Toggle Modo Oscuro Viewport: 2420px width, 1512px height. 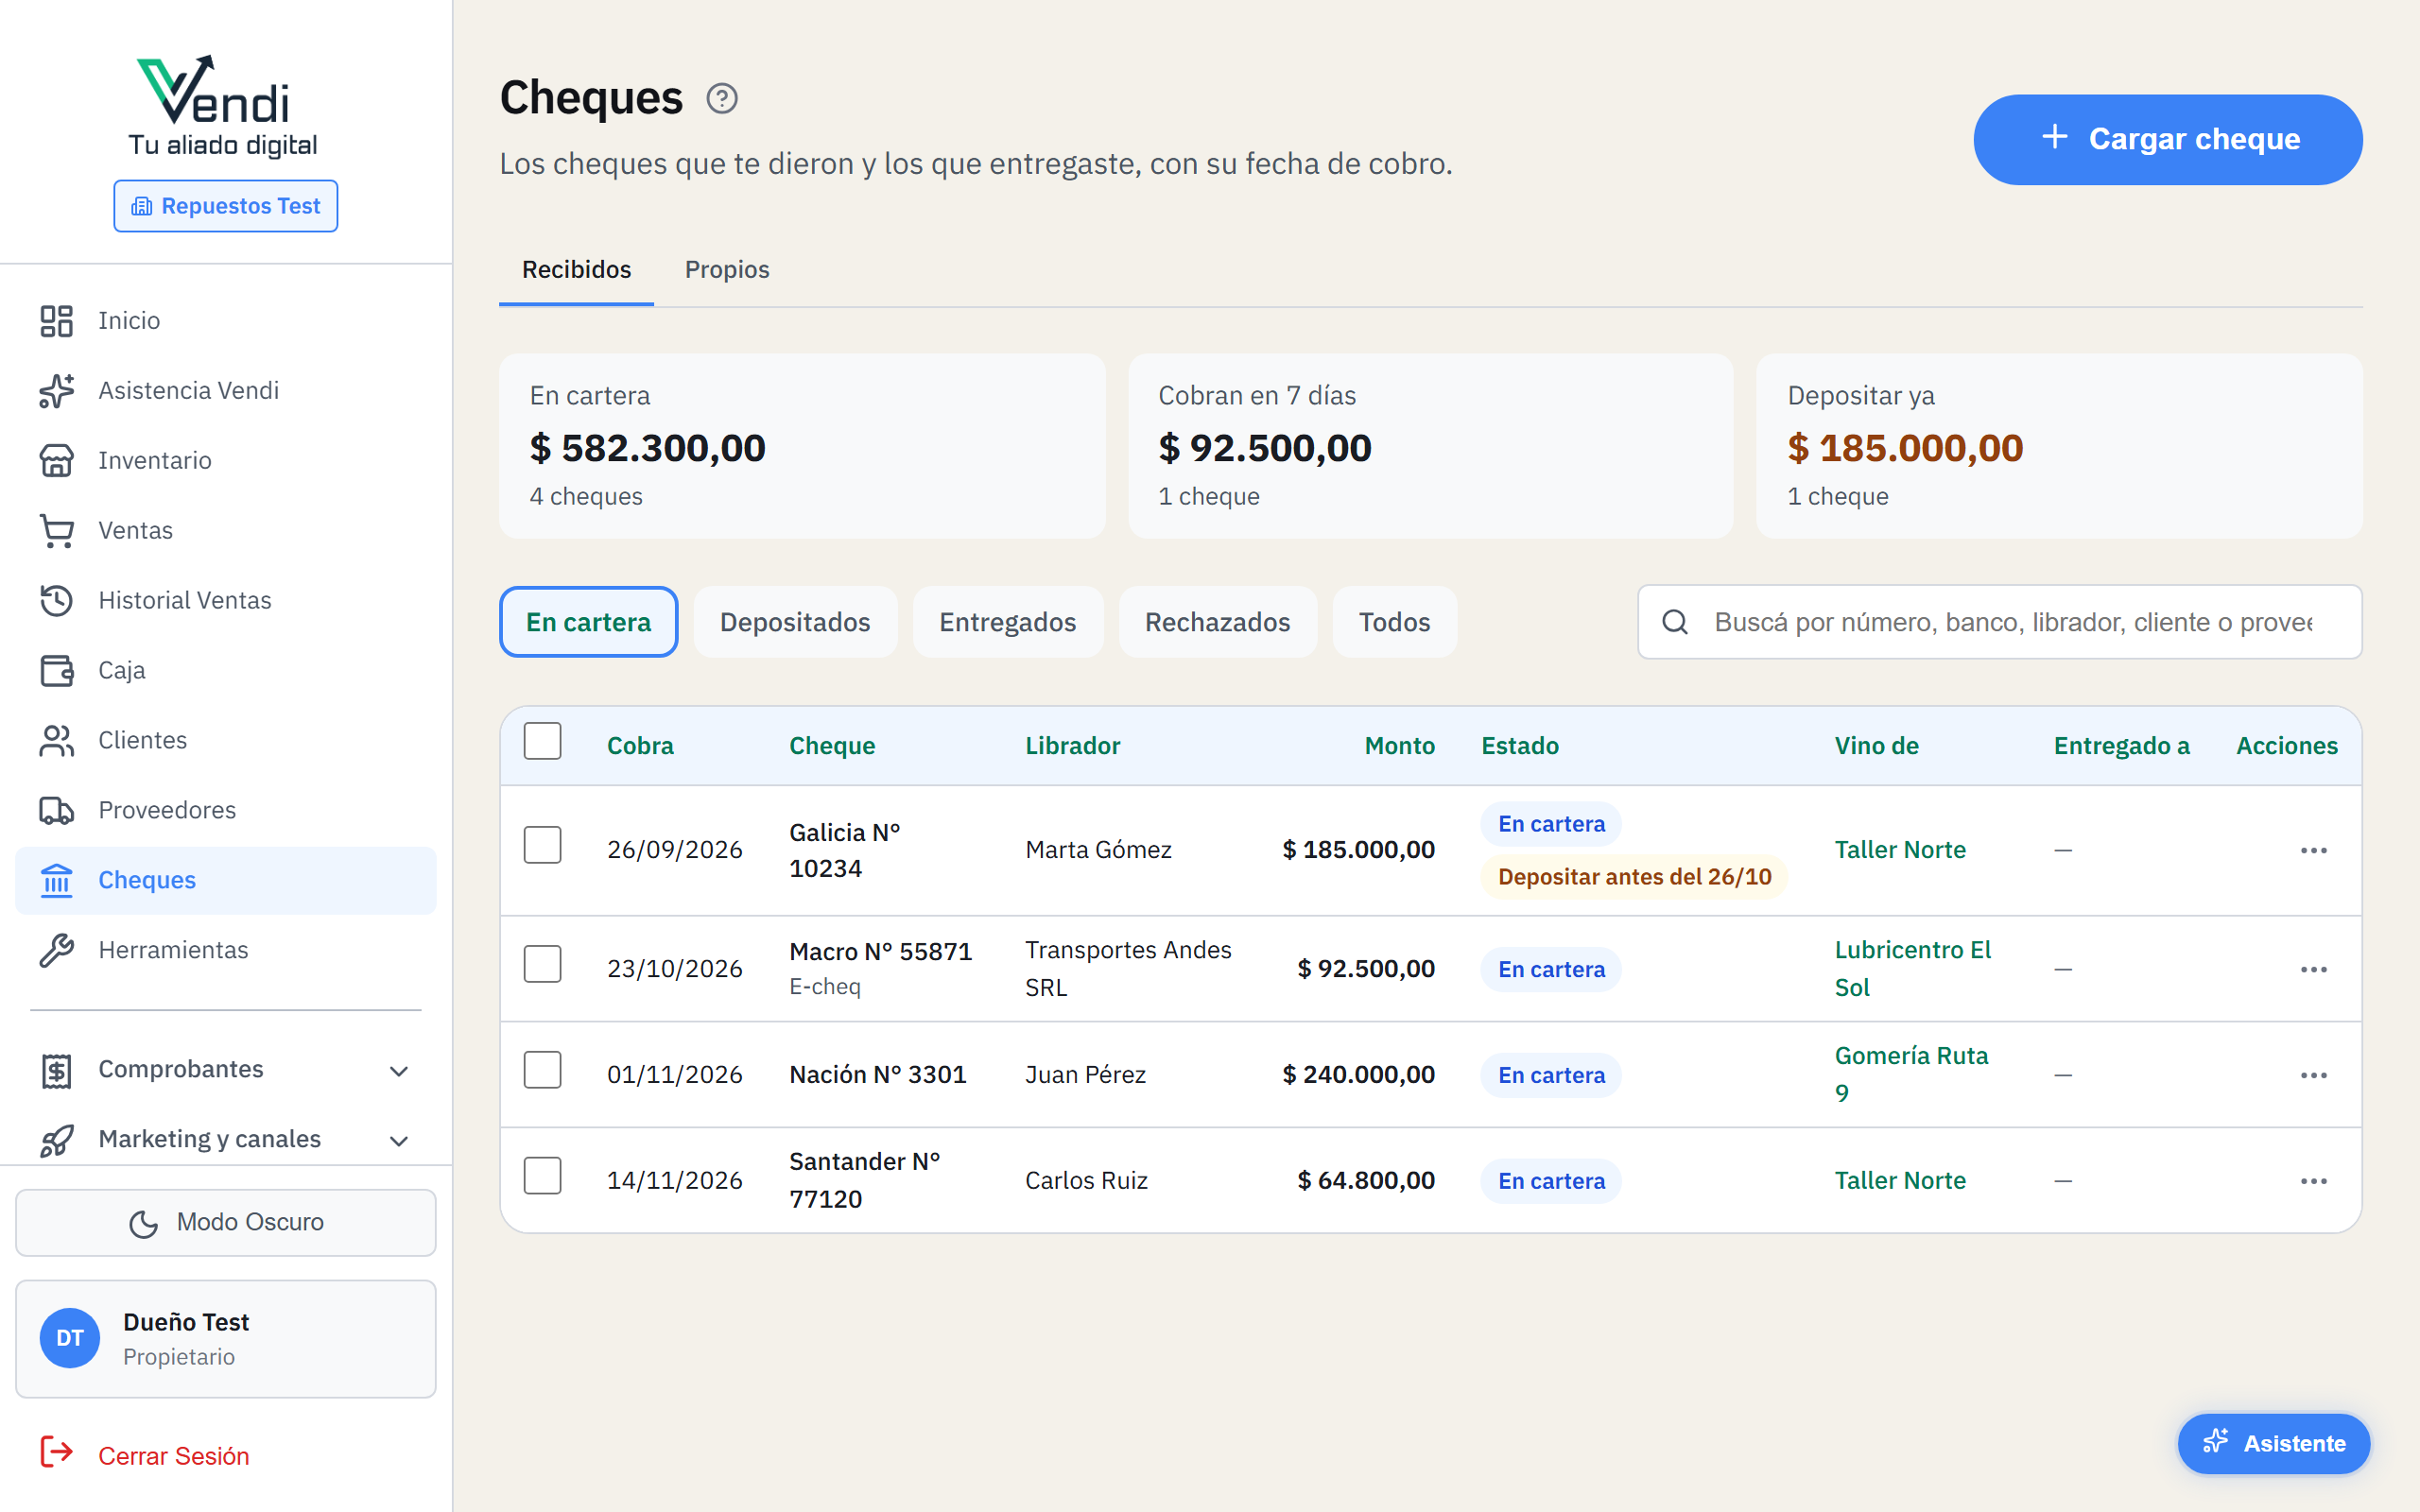click(x=226, y=1223)
